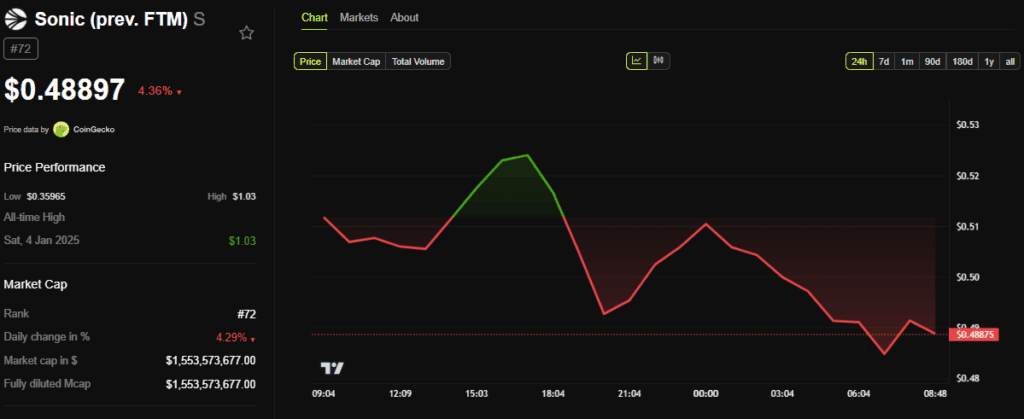Click the 15:03 time axis label
This screenshot has width=1024, height=419.
pyautogui.click(x=477, y=394)
